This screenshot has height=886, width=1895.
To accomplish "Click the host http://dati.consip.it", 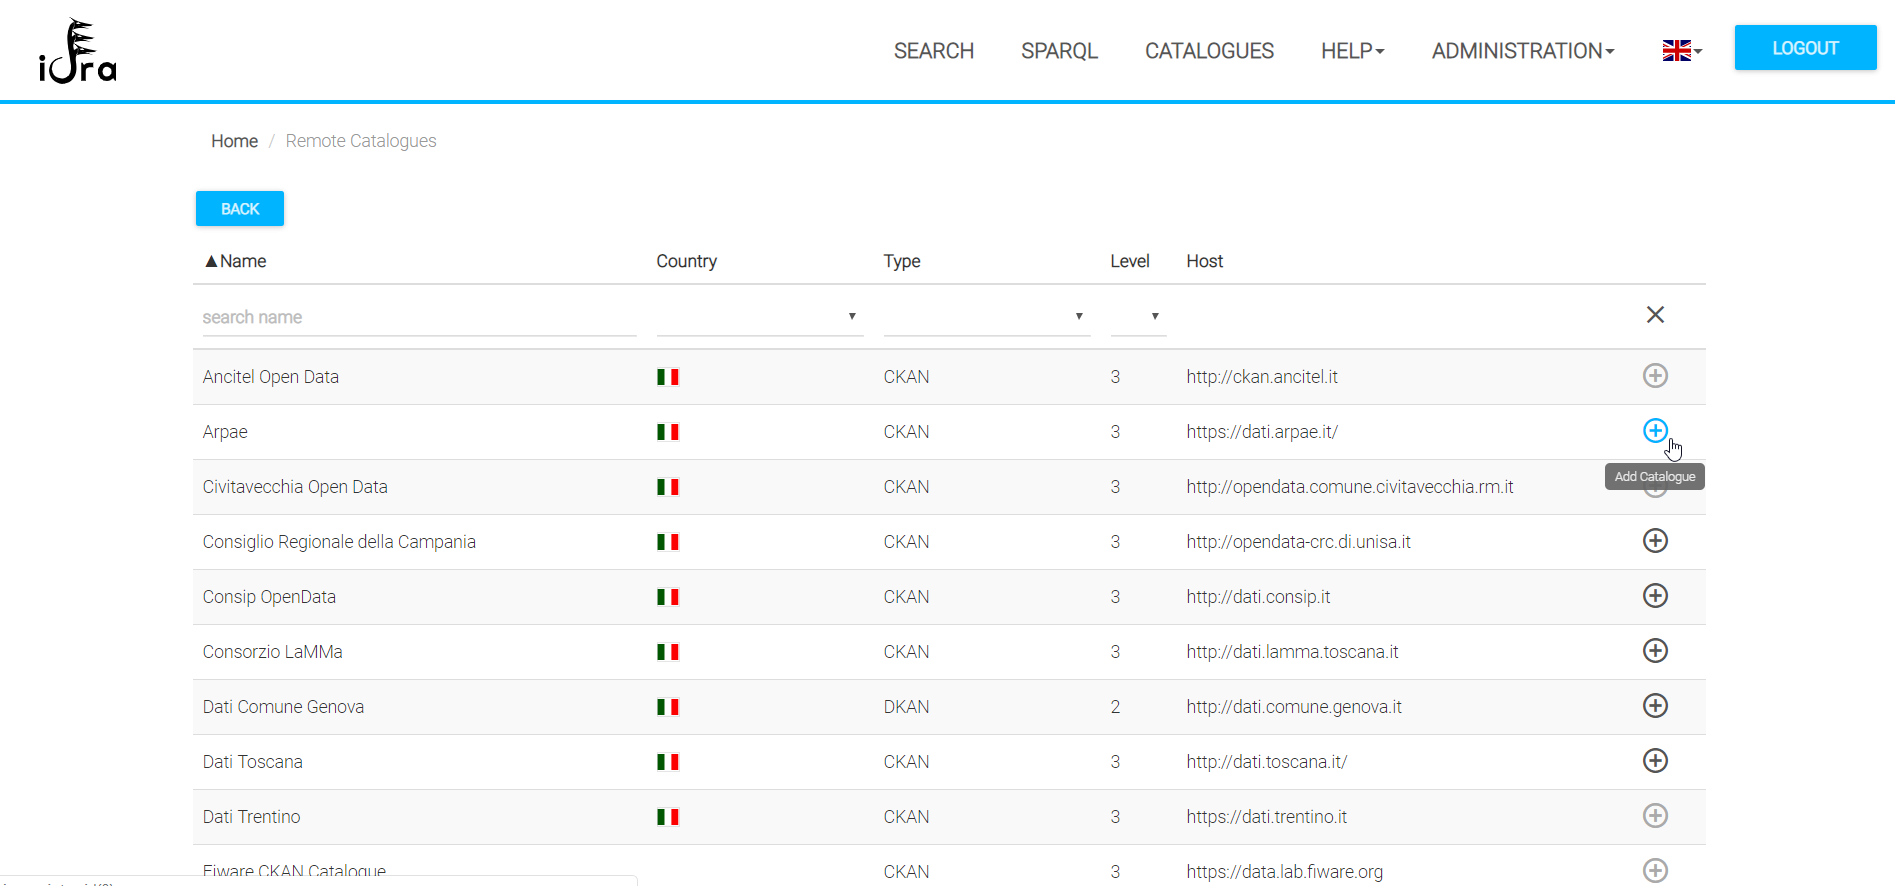I will tap(1258, 597).
